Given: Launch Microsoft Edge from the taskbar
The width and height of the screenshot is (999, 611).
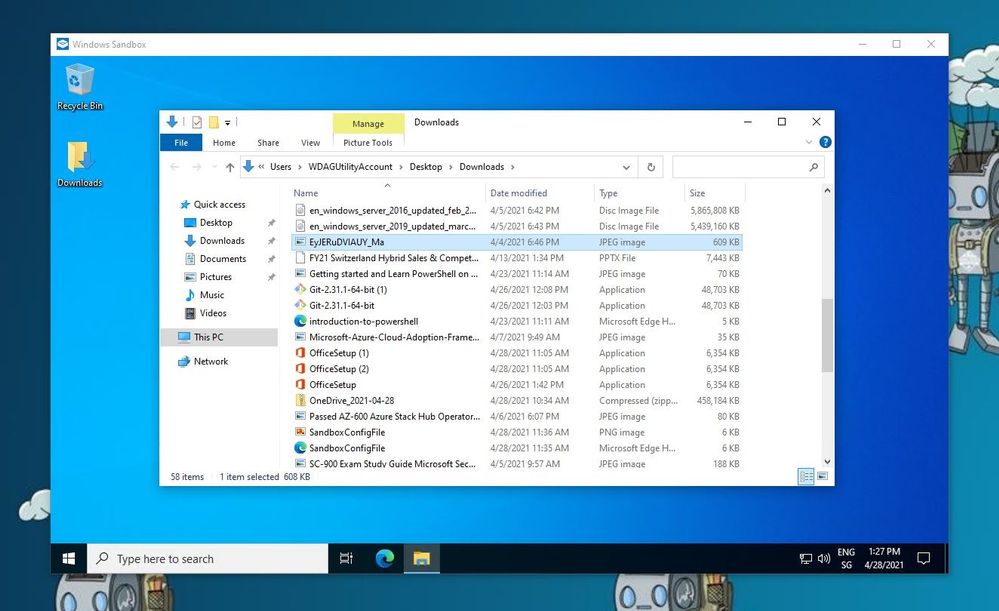Looking at the screenshot, I should (384, 559).
